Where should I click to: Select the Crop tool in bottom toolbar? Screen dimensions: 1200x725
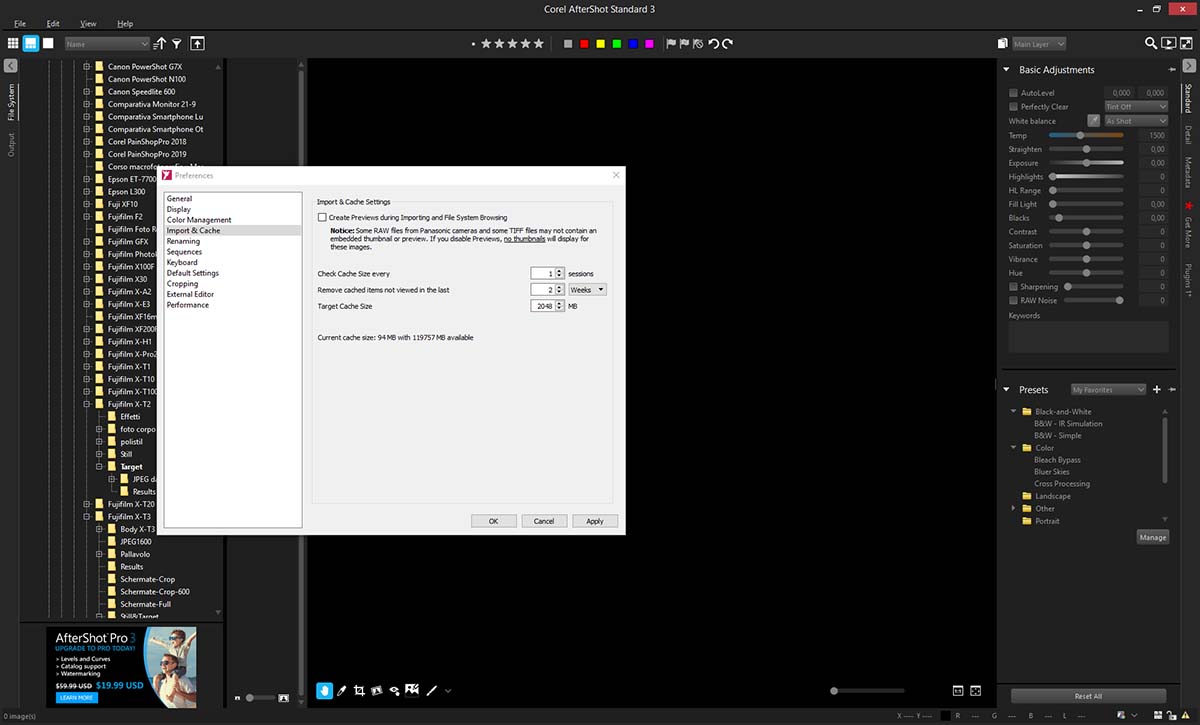tap(360, 690)
